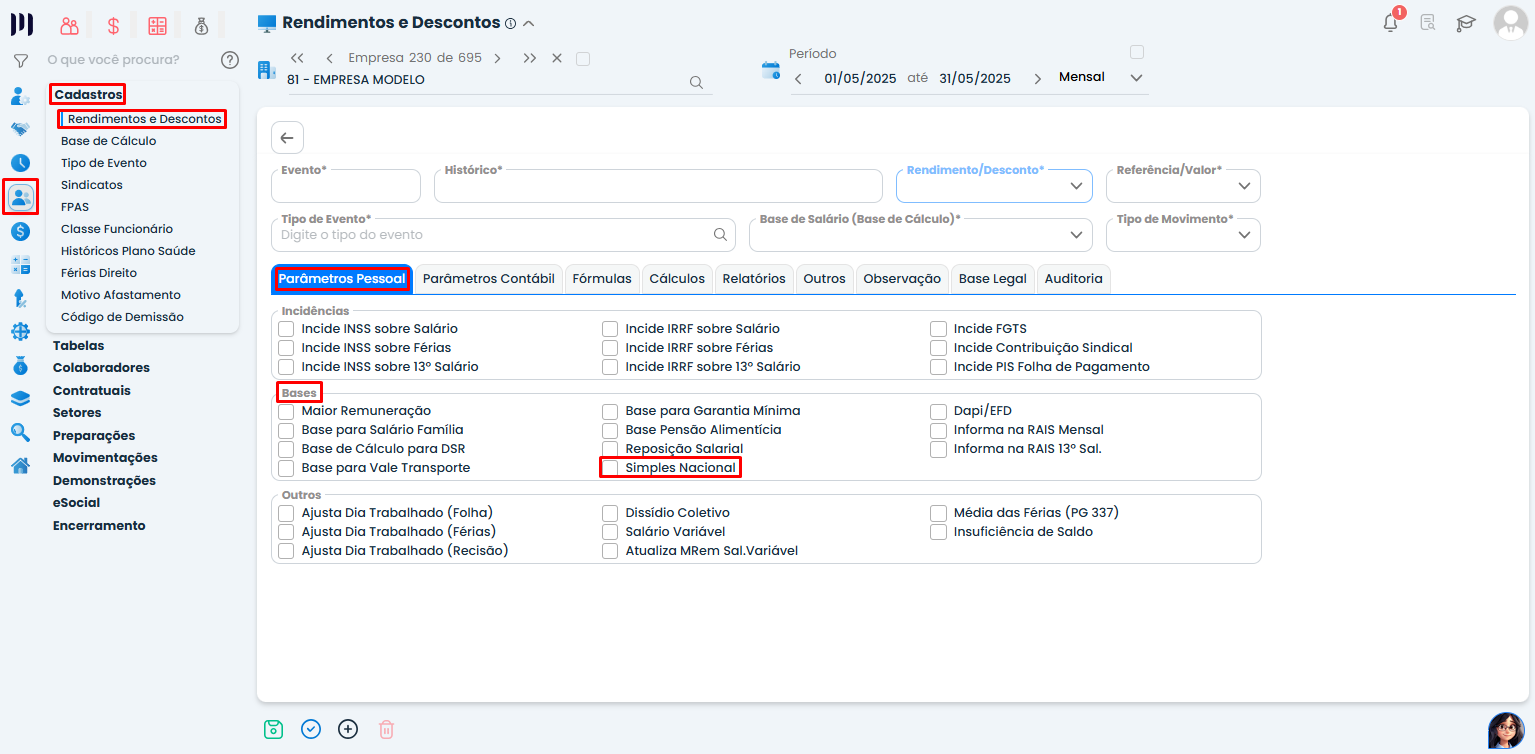Click the graduation cap icon
1535x754 pixels.
point(1465,23)
